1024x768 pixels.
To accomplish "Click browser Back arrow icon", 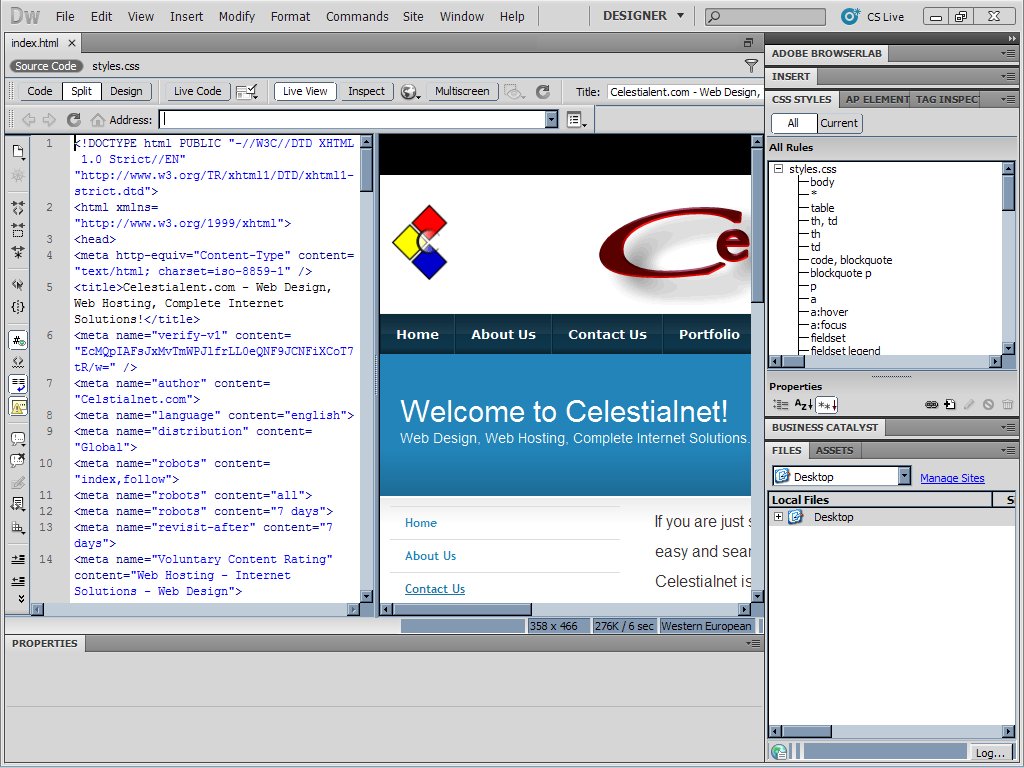I will (29, 120).
